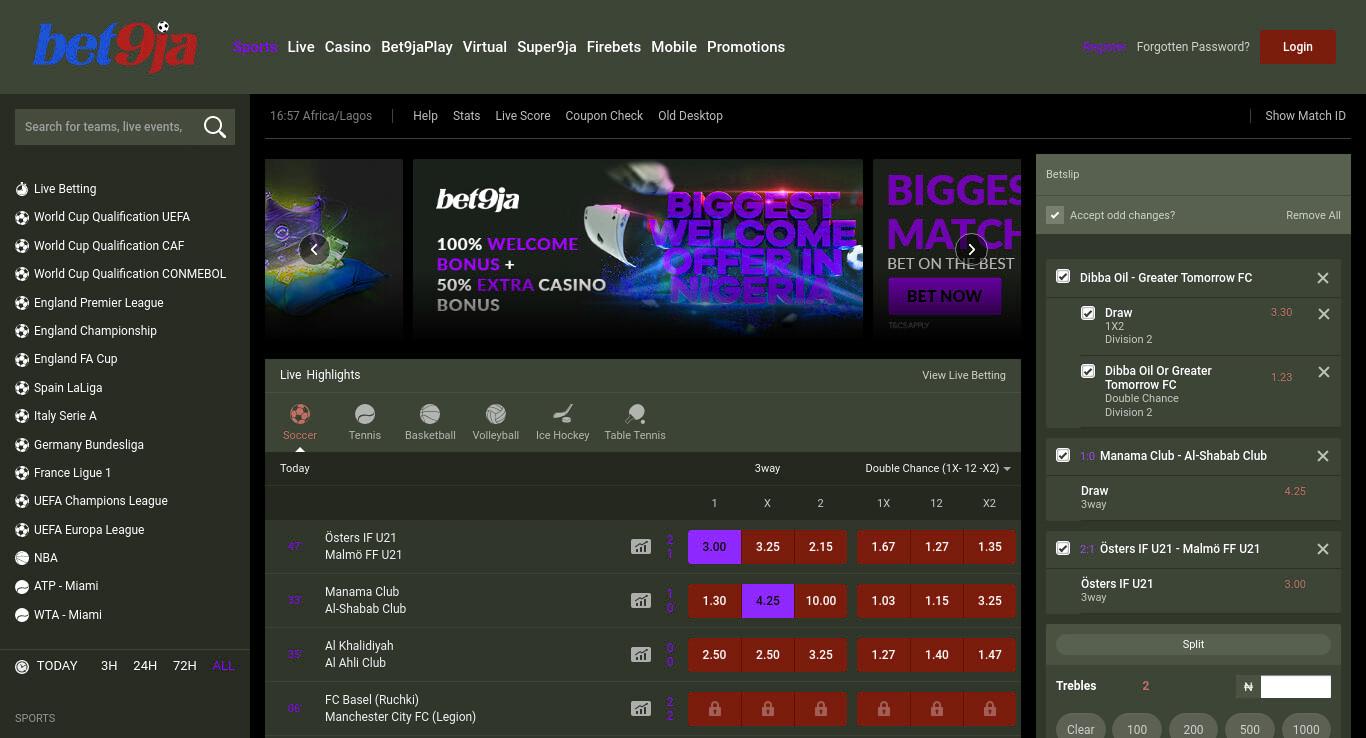The width and height of the screenshot is (1366, 738).
Task: Show next banner with right arrow
Action: click(971, 250)
